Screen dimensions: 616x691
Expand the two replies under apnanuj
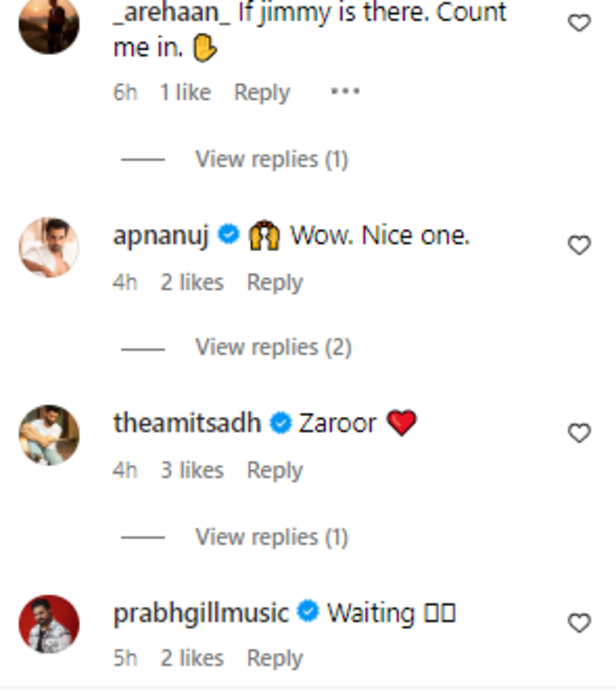[273, 347]
